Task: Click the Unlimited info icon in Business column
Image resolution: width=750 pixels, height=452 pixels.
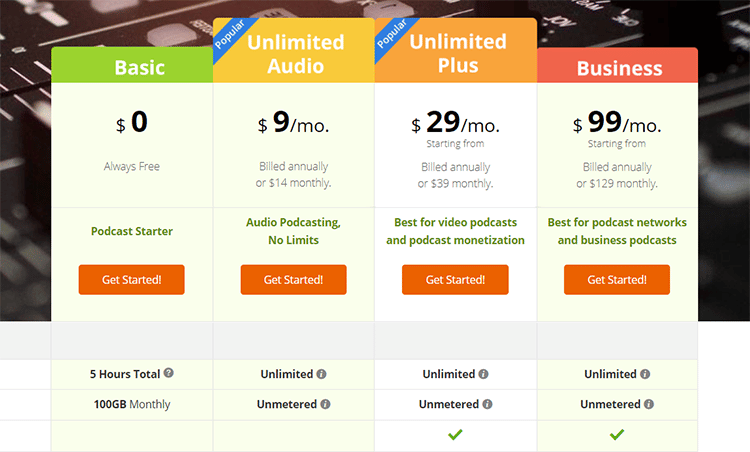Action: tap(646, 374)
